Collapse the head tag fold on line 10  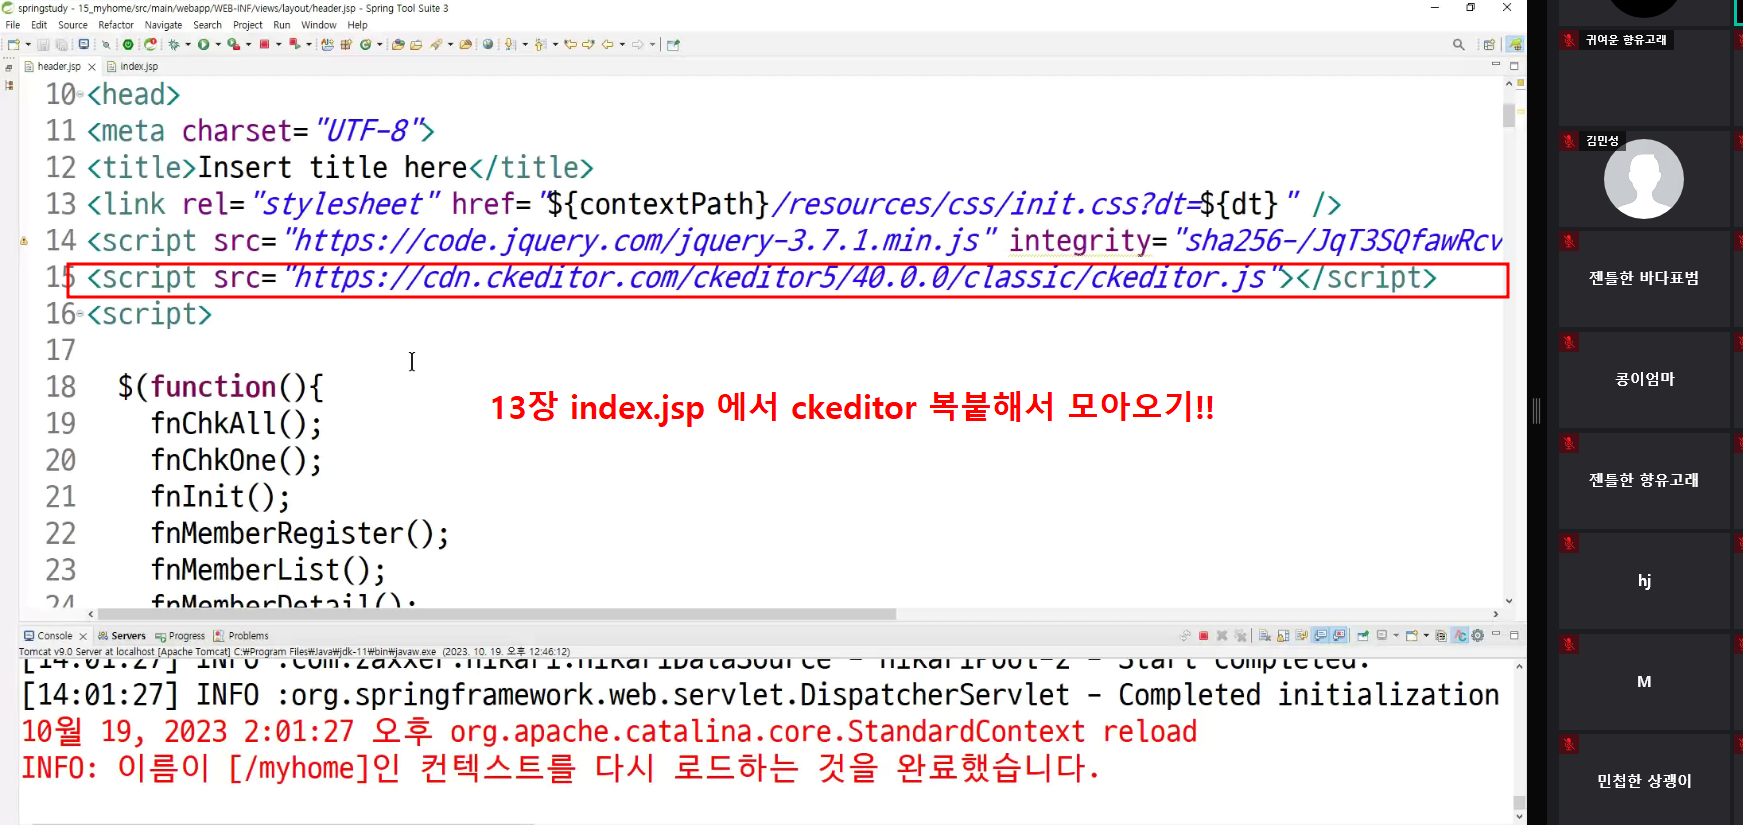coord(80,94)
